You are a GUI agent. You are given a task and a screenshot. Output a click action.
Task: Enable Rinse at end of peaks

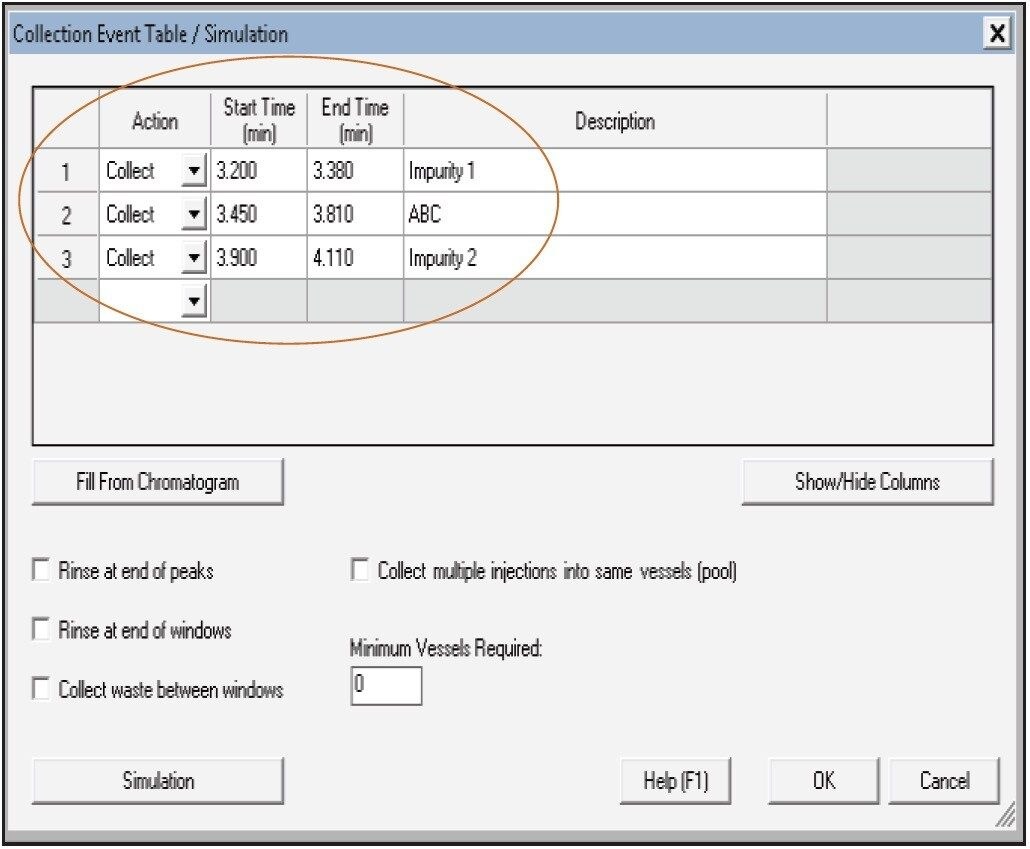click(42, 571)
